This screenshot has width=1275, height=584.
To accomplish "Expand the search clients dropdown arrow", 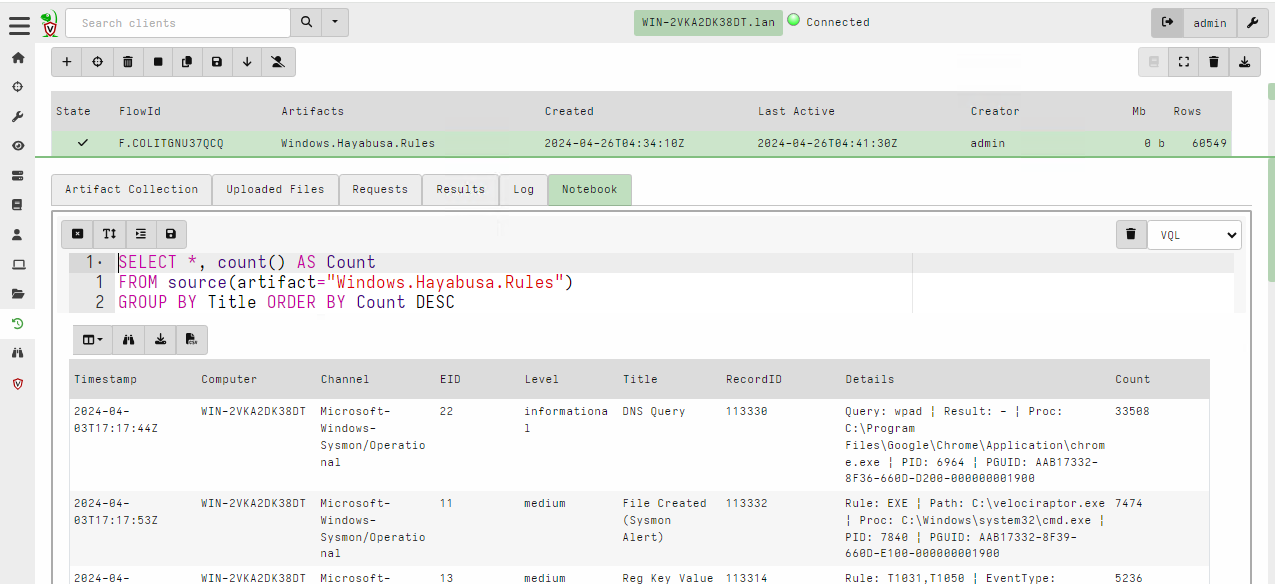I will coord(335,22).
